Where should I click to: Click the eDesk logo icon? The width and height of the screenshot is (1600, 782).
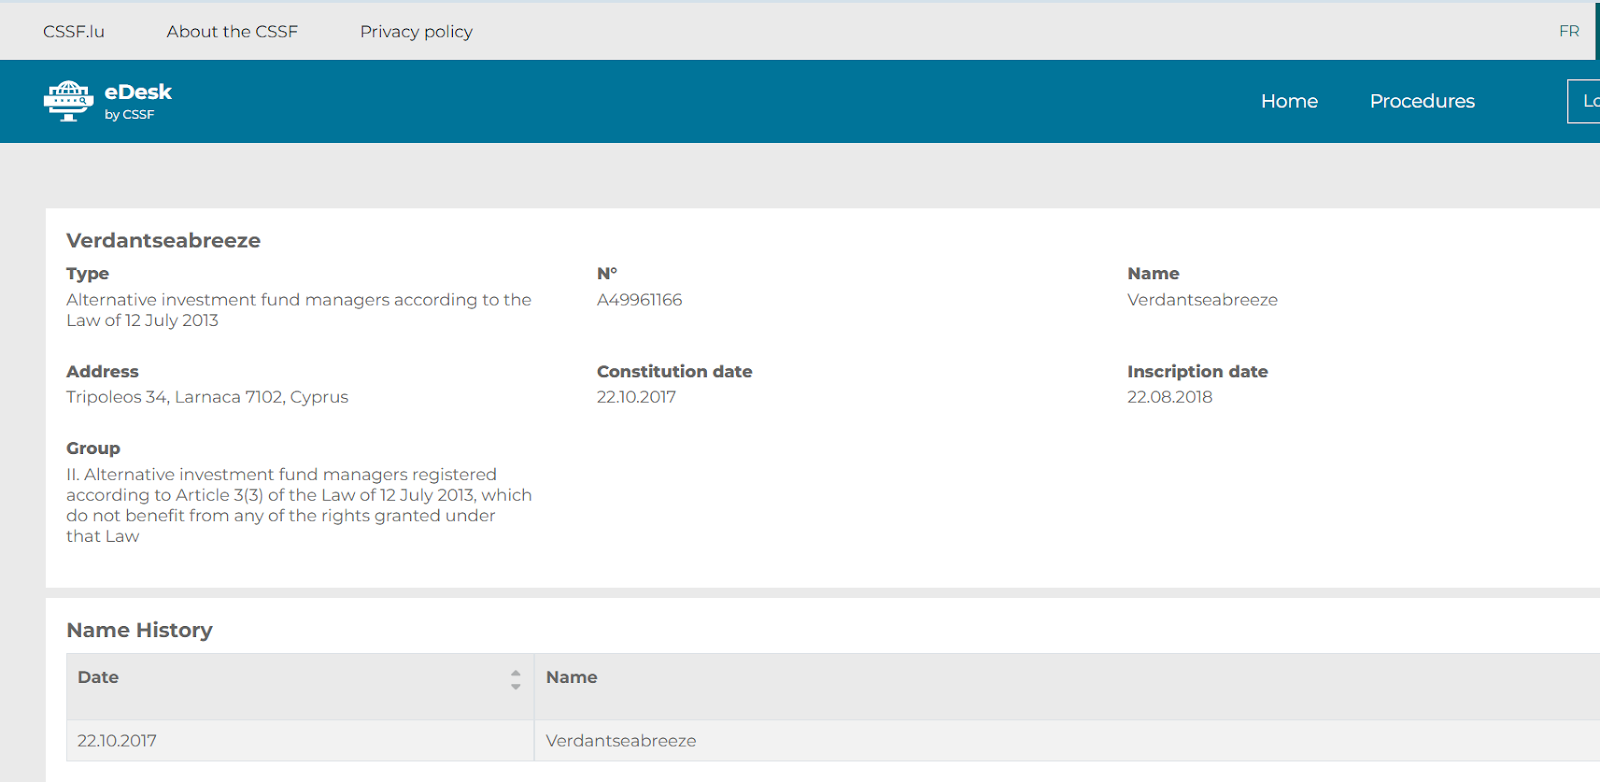click(68, 101)
